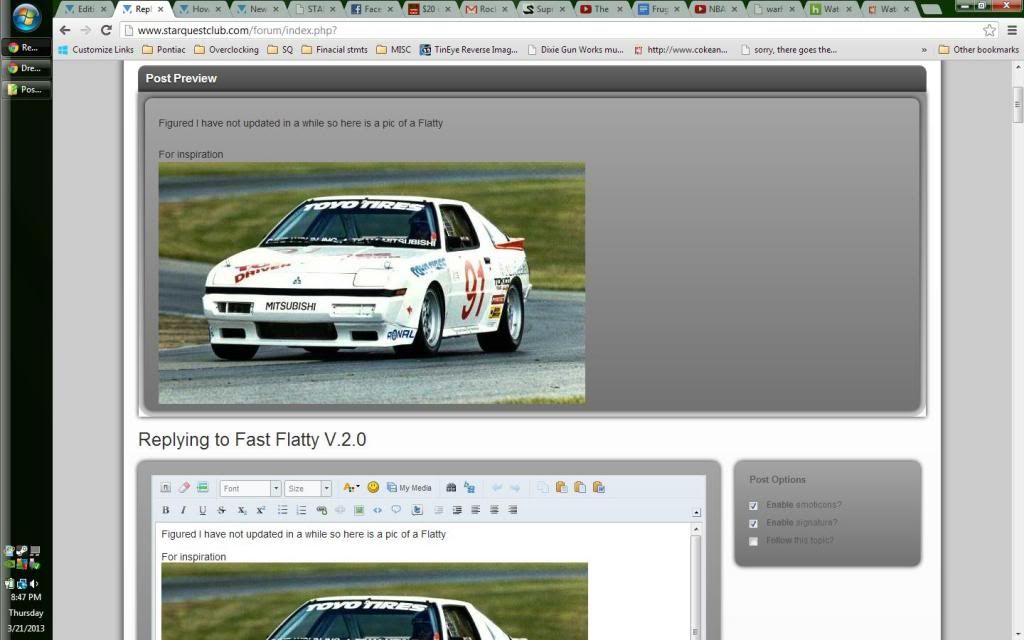Screen dimensions: 1024x640
Task: Open My Media in the editor
Action: click(409, 488)
